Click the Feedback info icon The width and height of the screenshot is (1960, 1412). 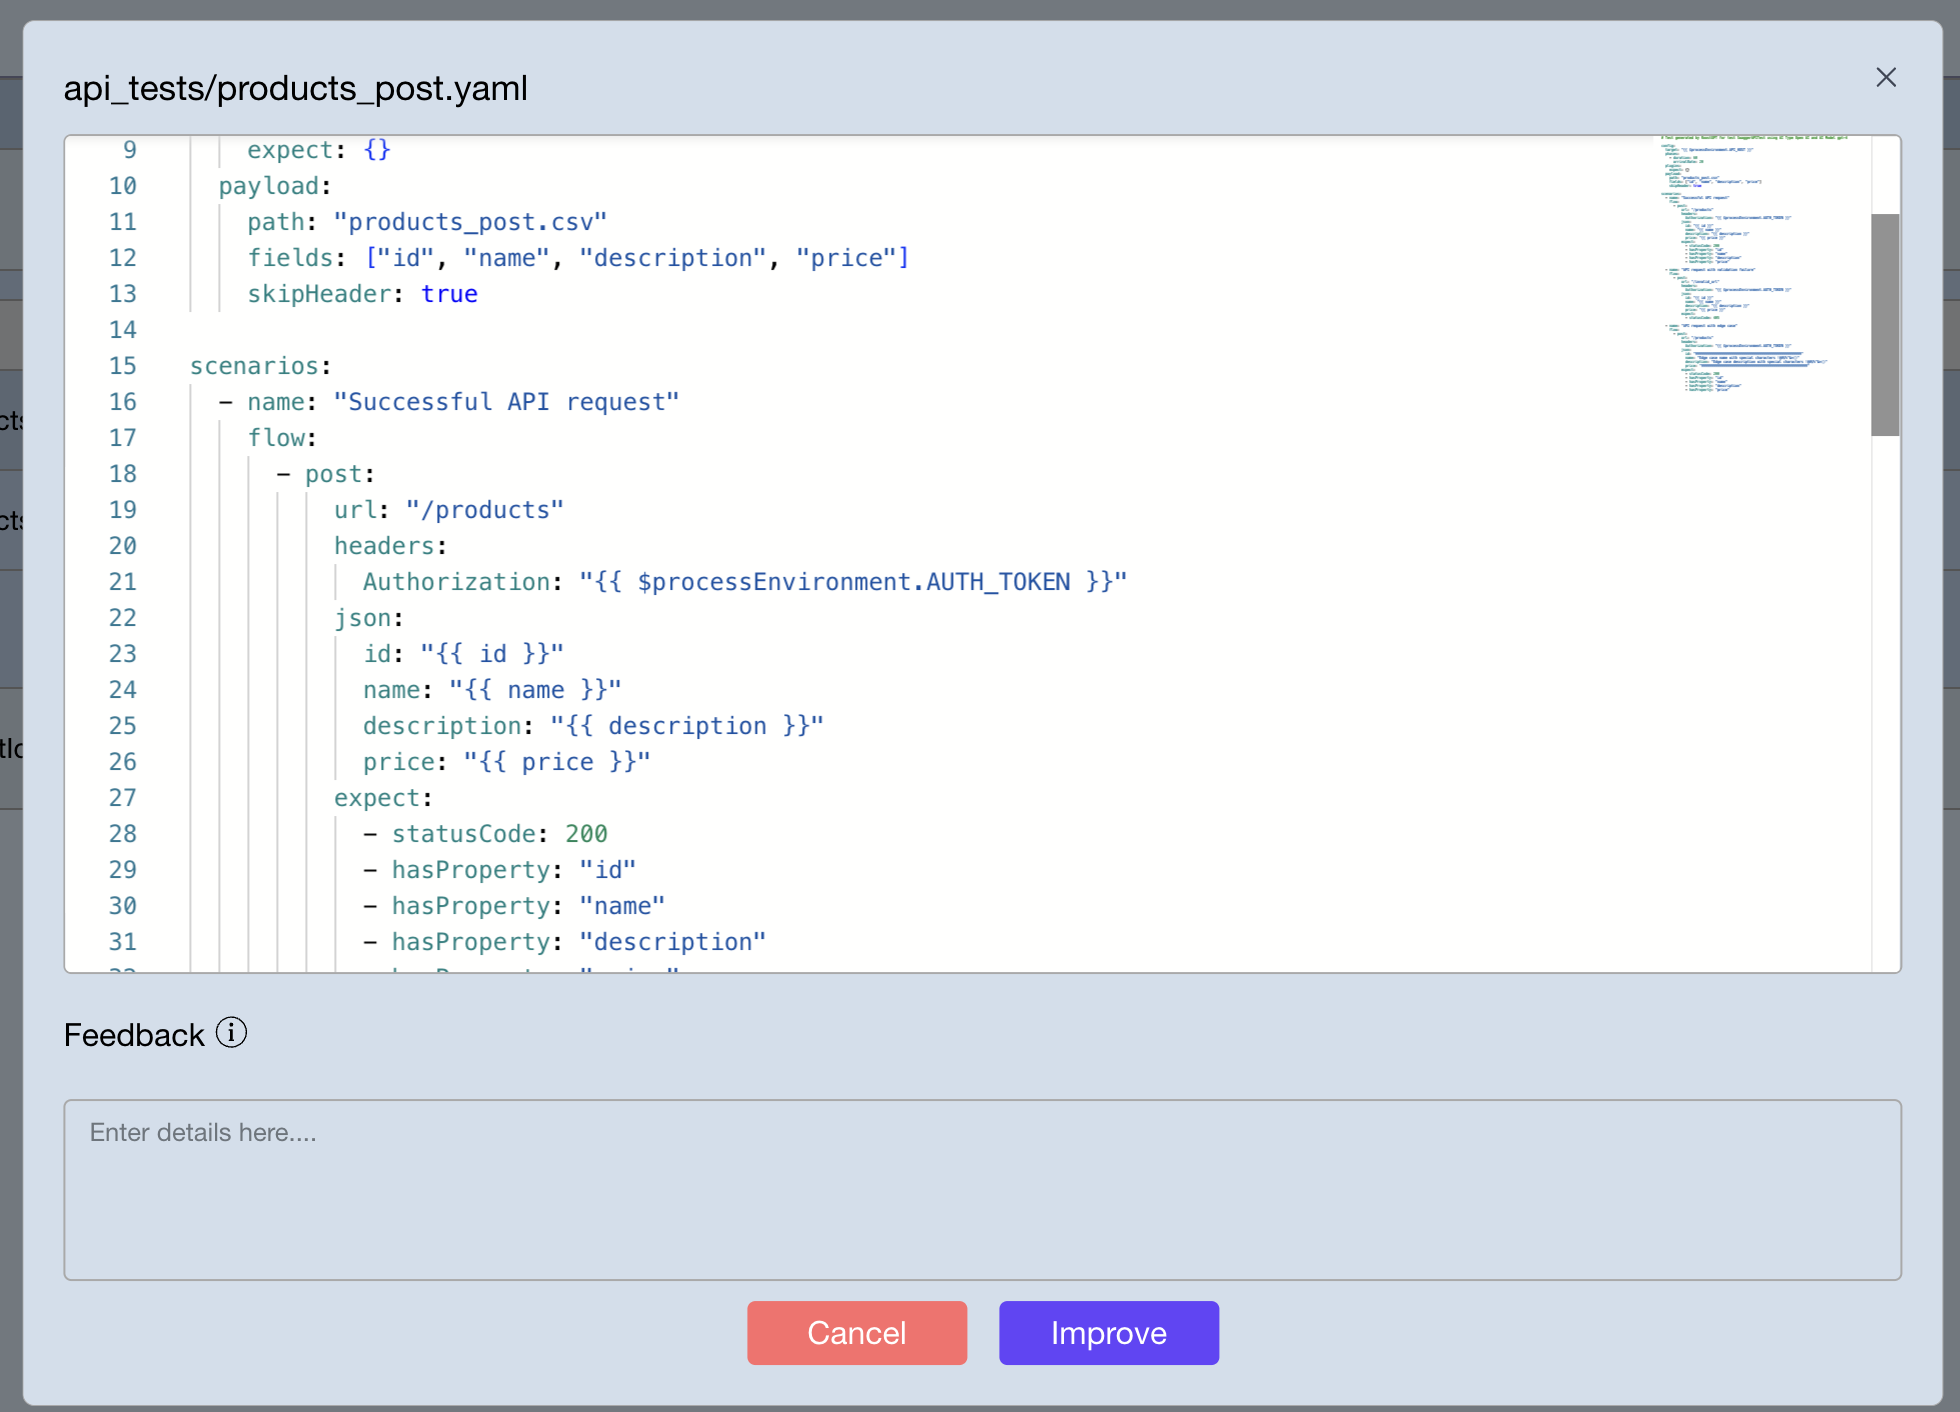(x=231, y=1032)
